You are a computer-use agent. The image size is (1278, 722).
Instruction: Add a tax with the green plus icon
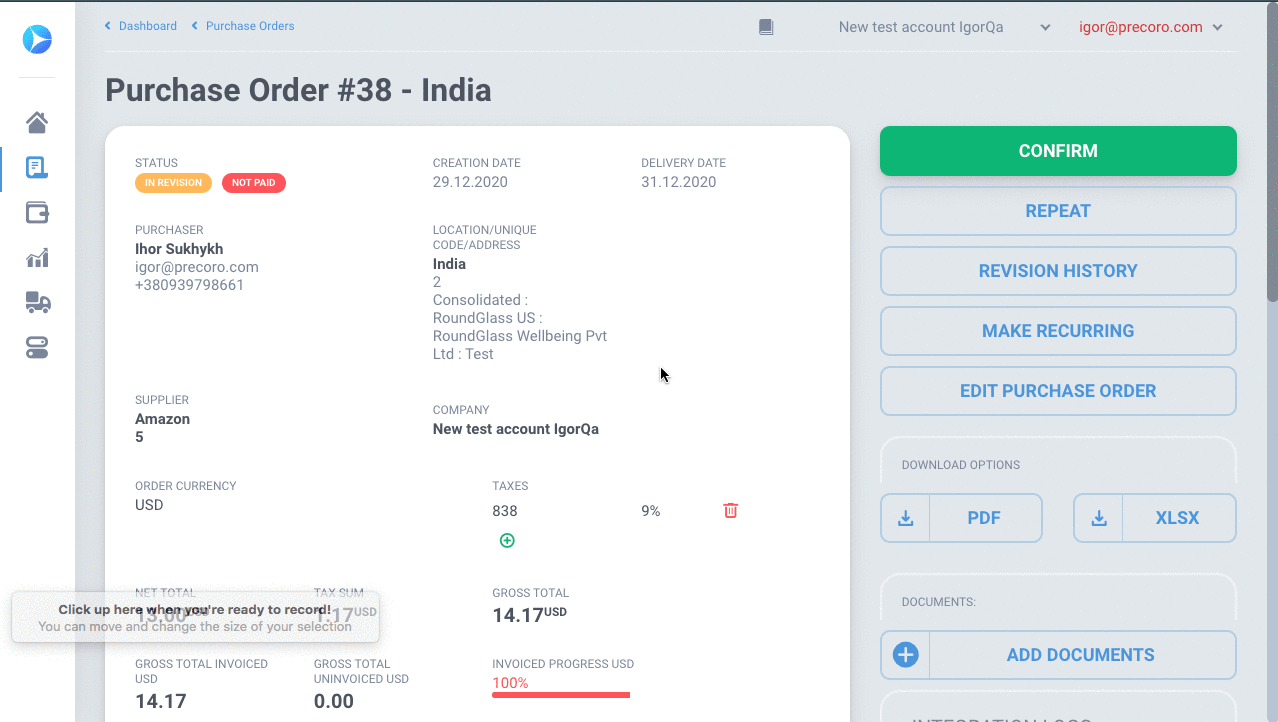point(507,540)
